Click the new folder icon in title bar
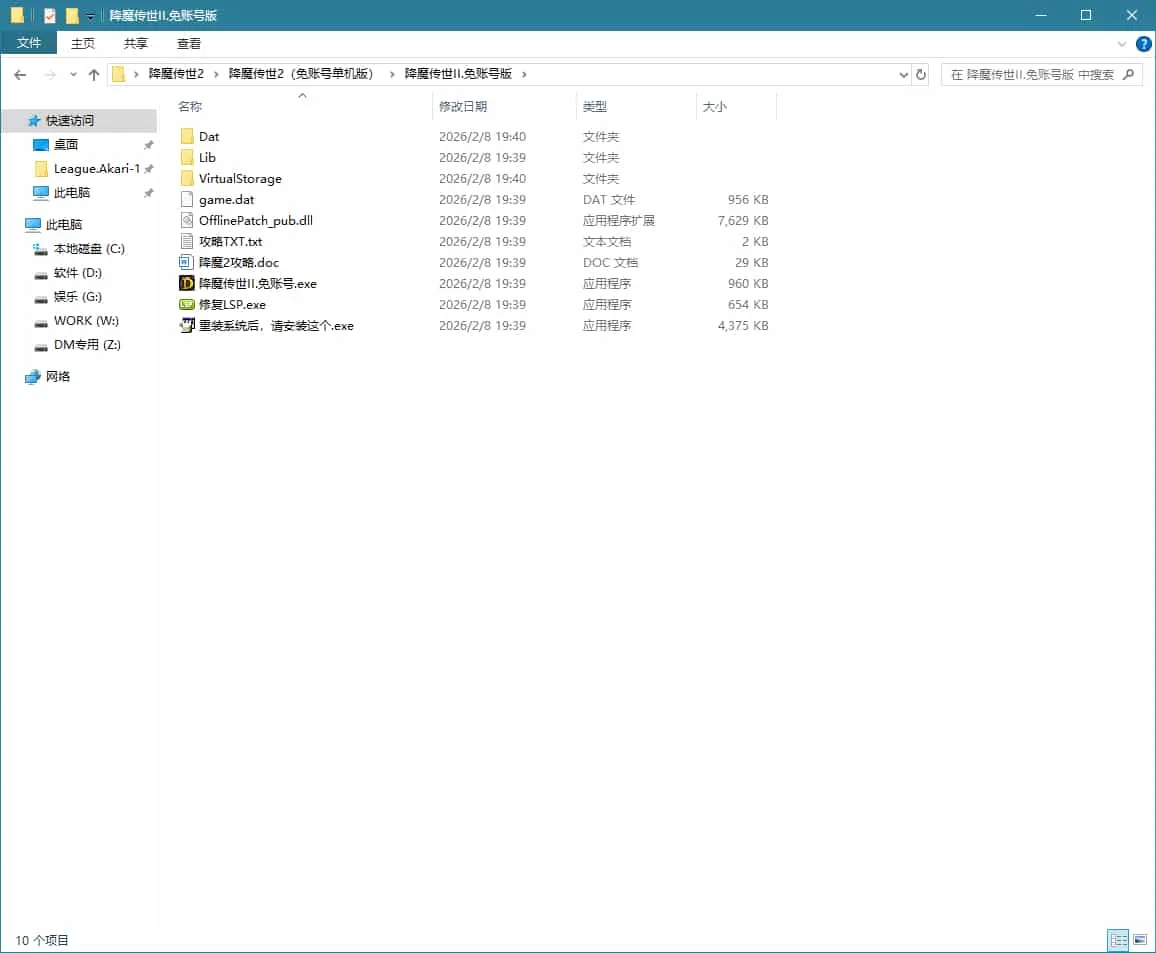Screen dimensions: 1156x953 (72, 15)
